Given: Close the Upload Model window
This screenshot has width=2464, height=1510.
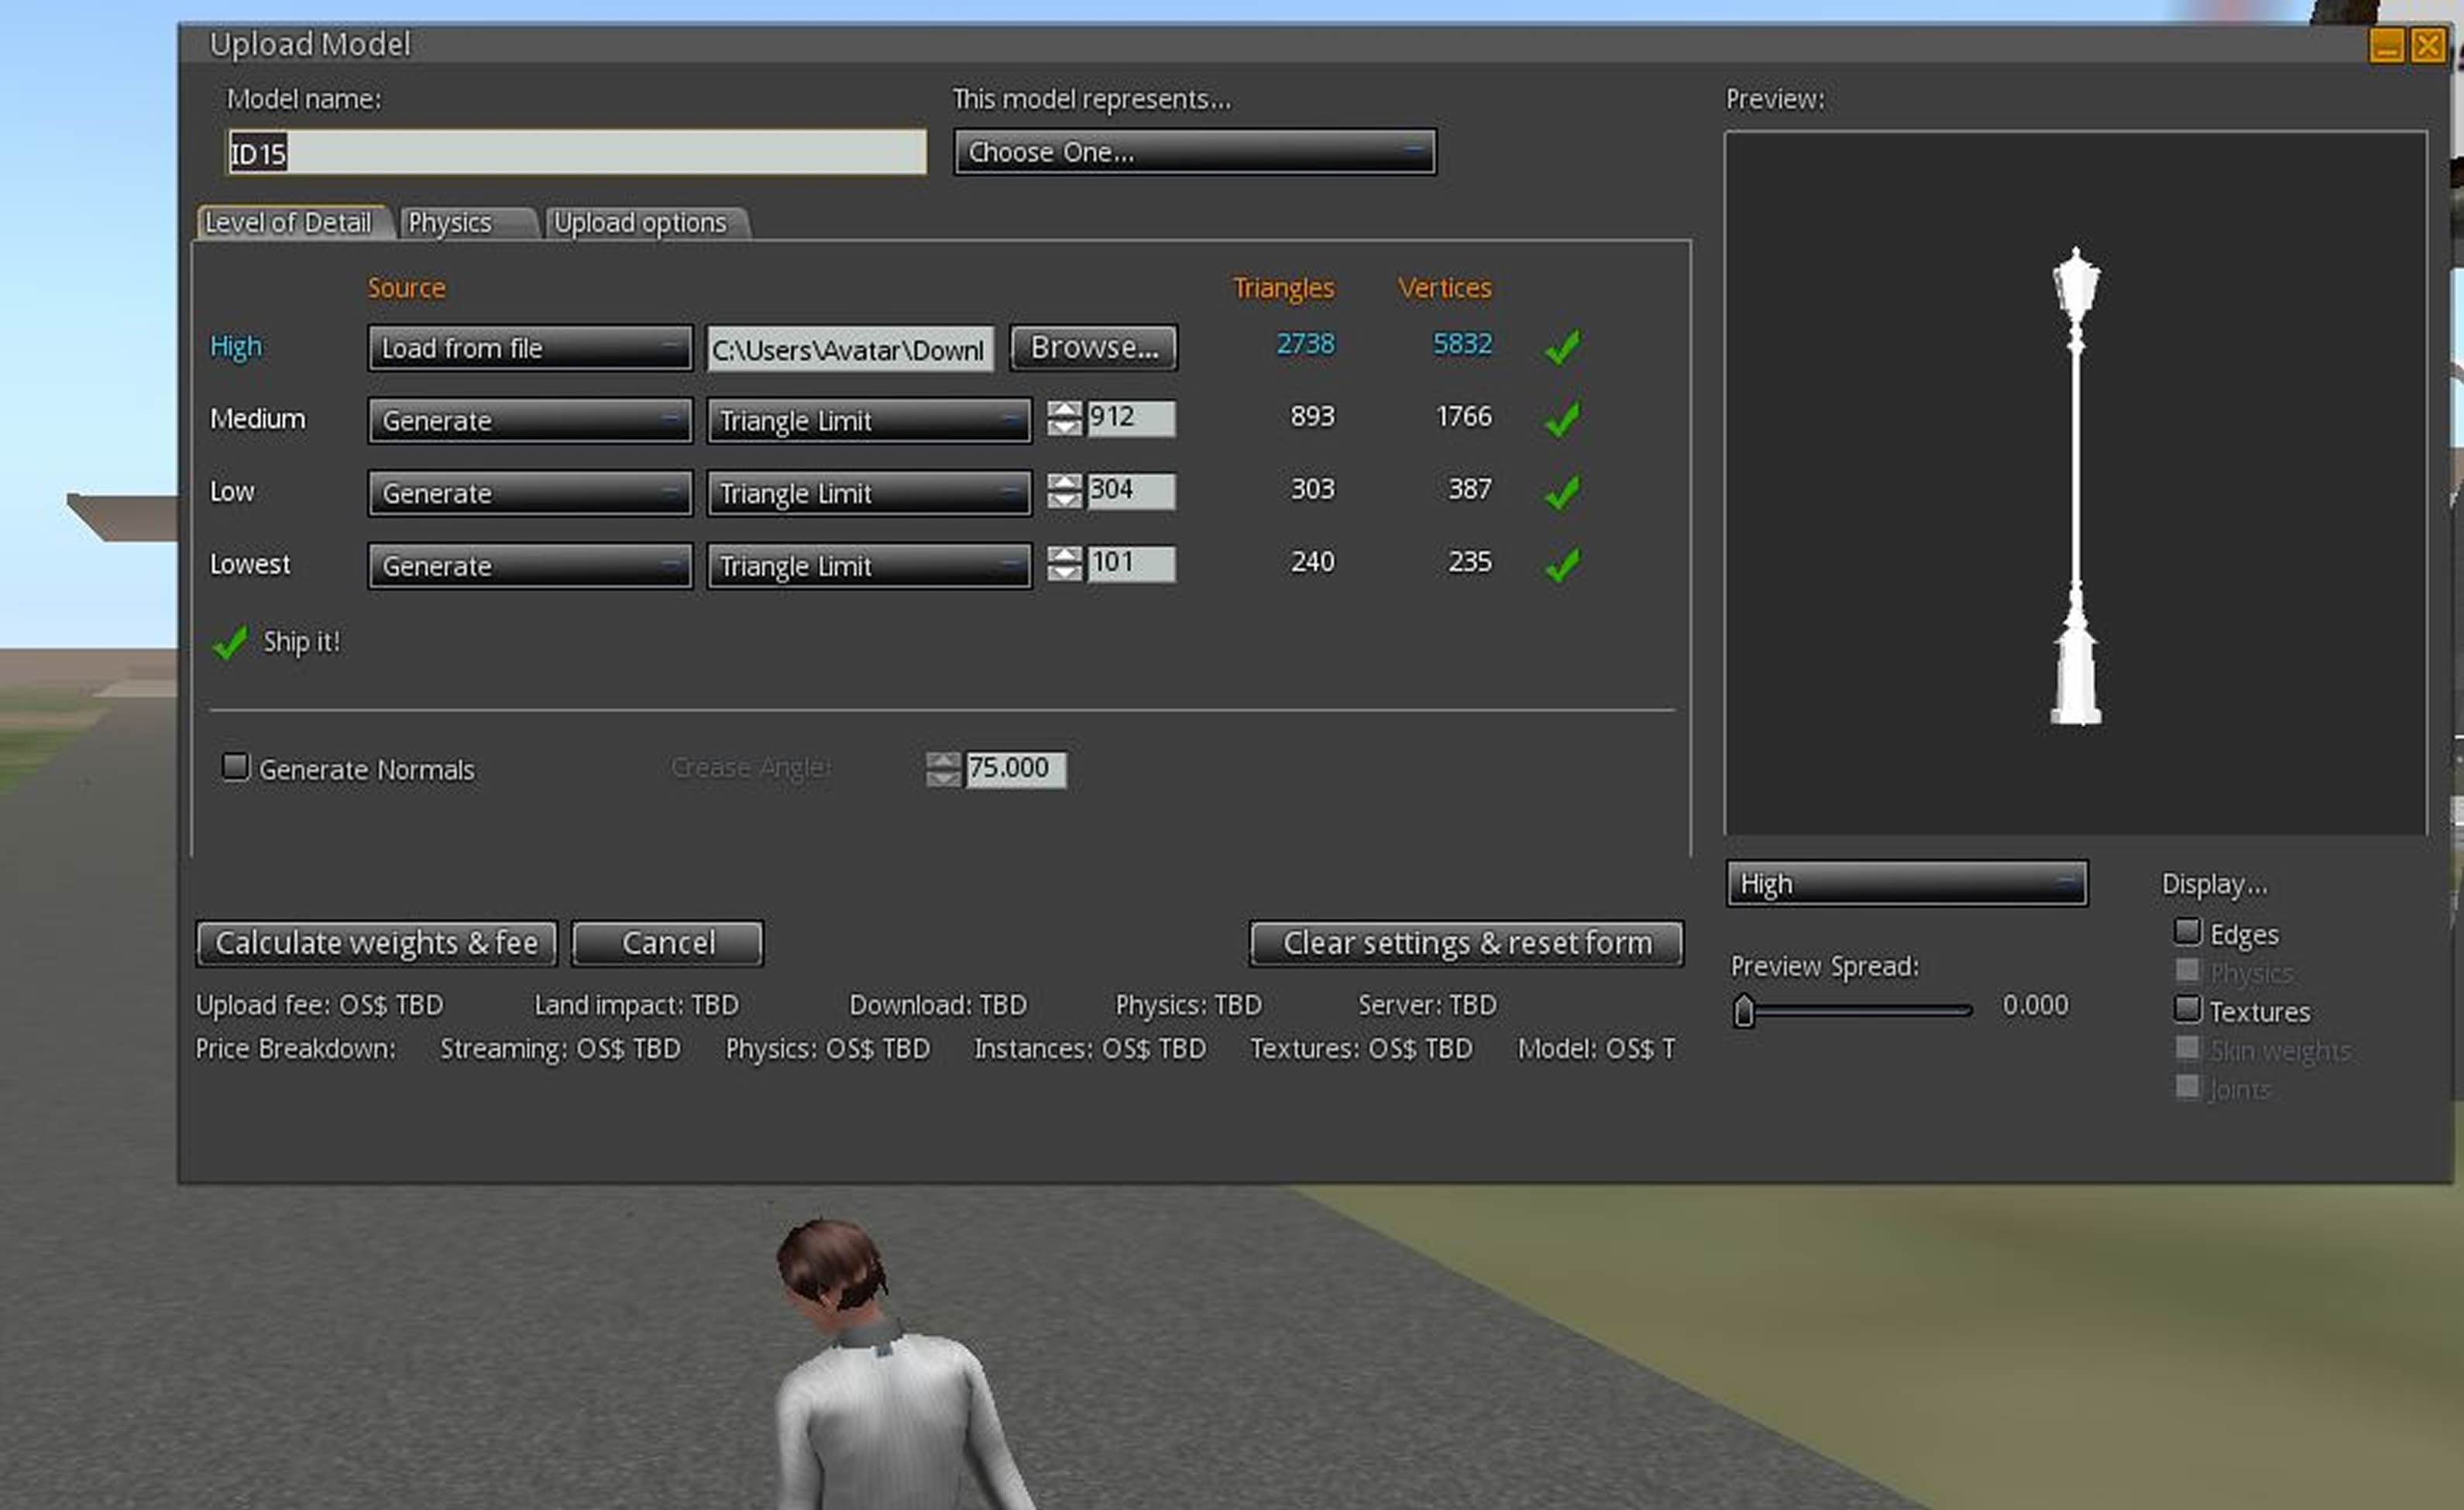Looking at the screenshot, I should click(x=2428, y=45).
